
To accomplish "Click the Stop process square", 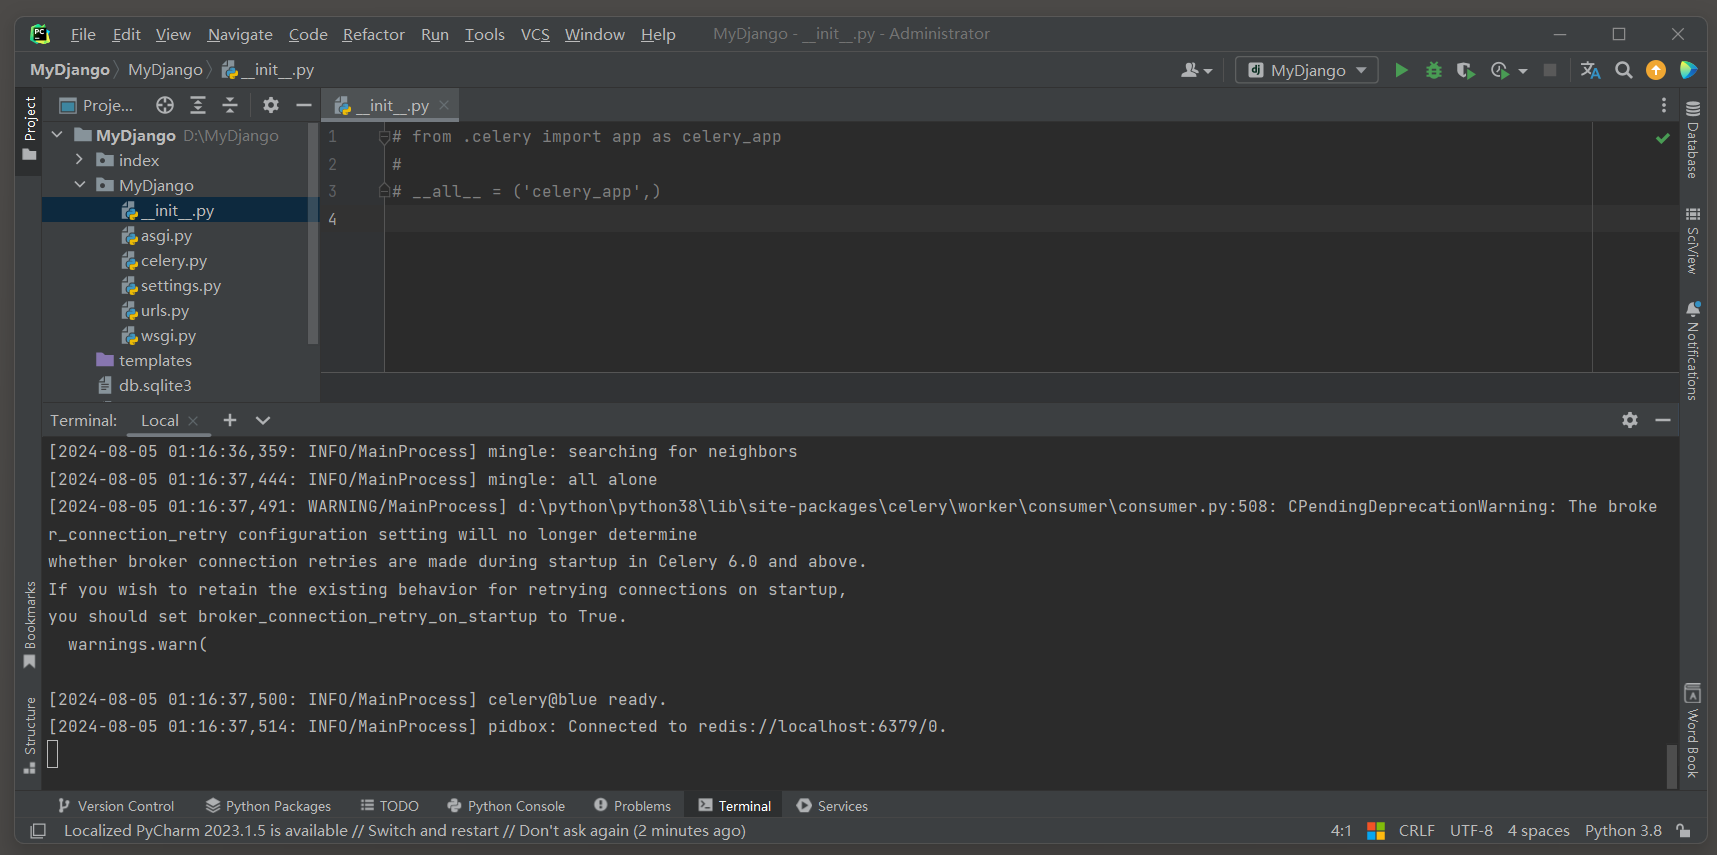I will coord(1550,70).
